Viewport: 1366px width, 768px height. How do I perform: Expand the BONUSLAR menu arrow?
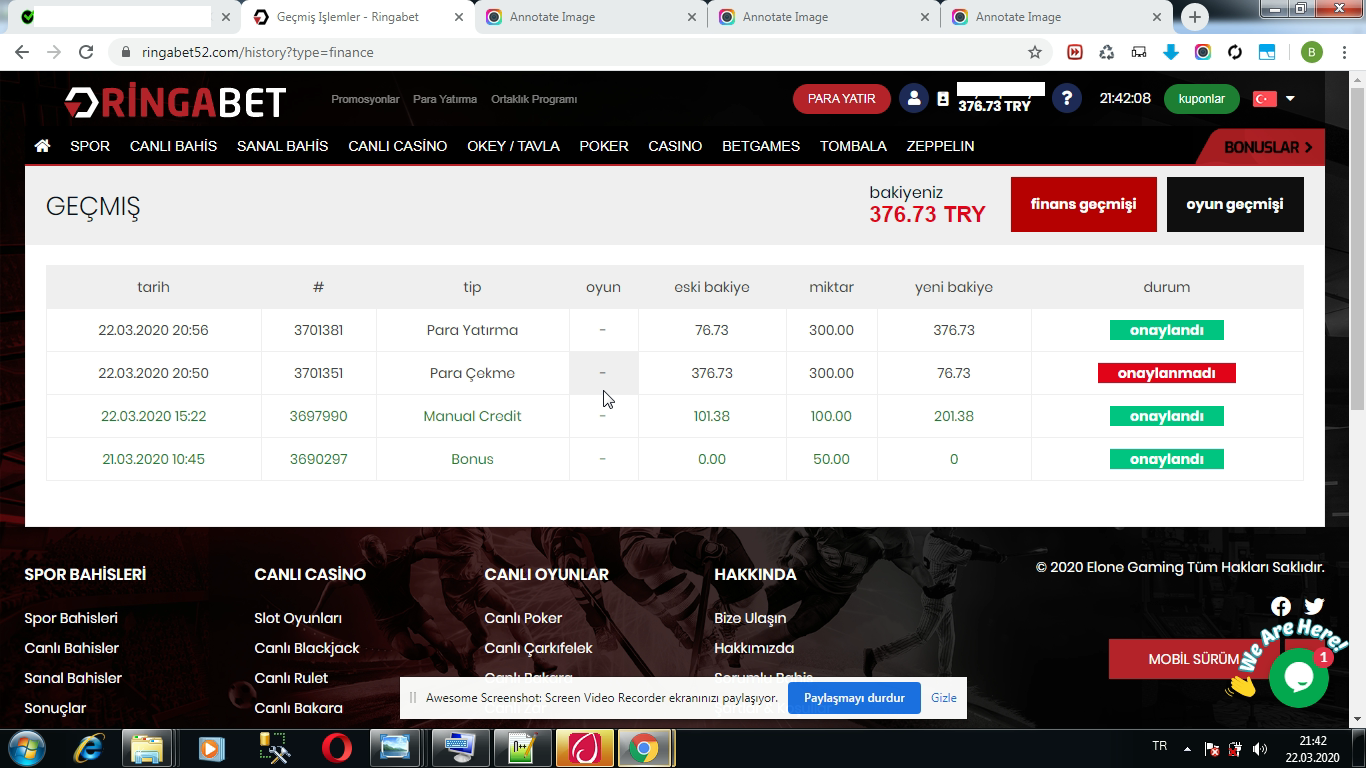[1307, 147]
